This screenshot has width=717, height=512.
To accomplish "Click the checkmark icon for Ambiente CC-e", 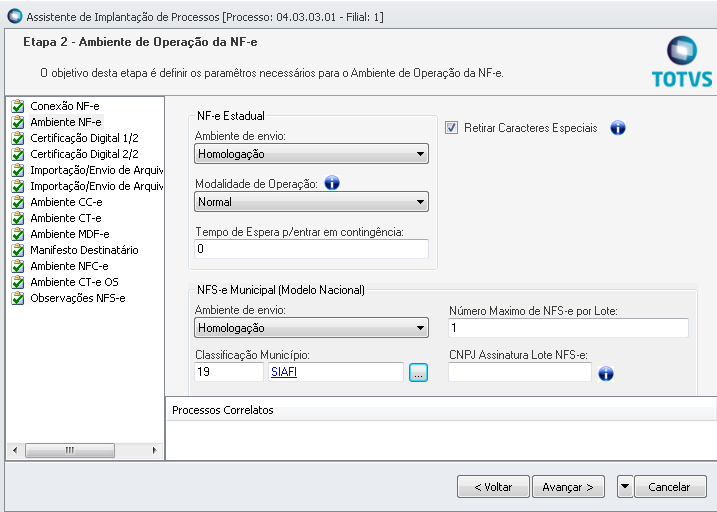I will (18, 202).
